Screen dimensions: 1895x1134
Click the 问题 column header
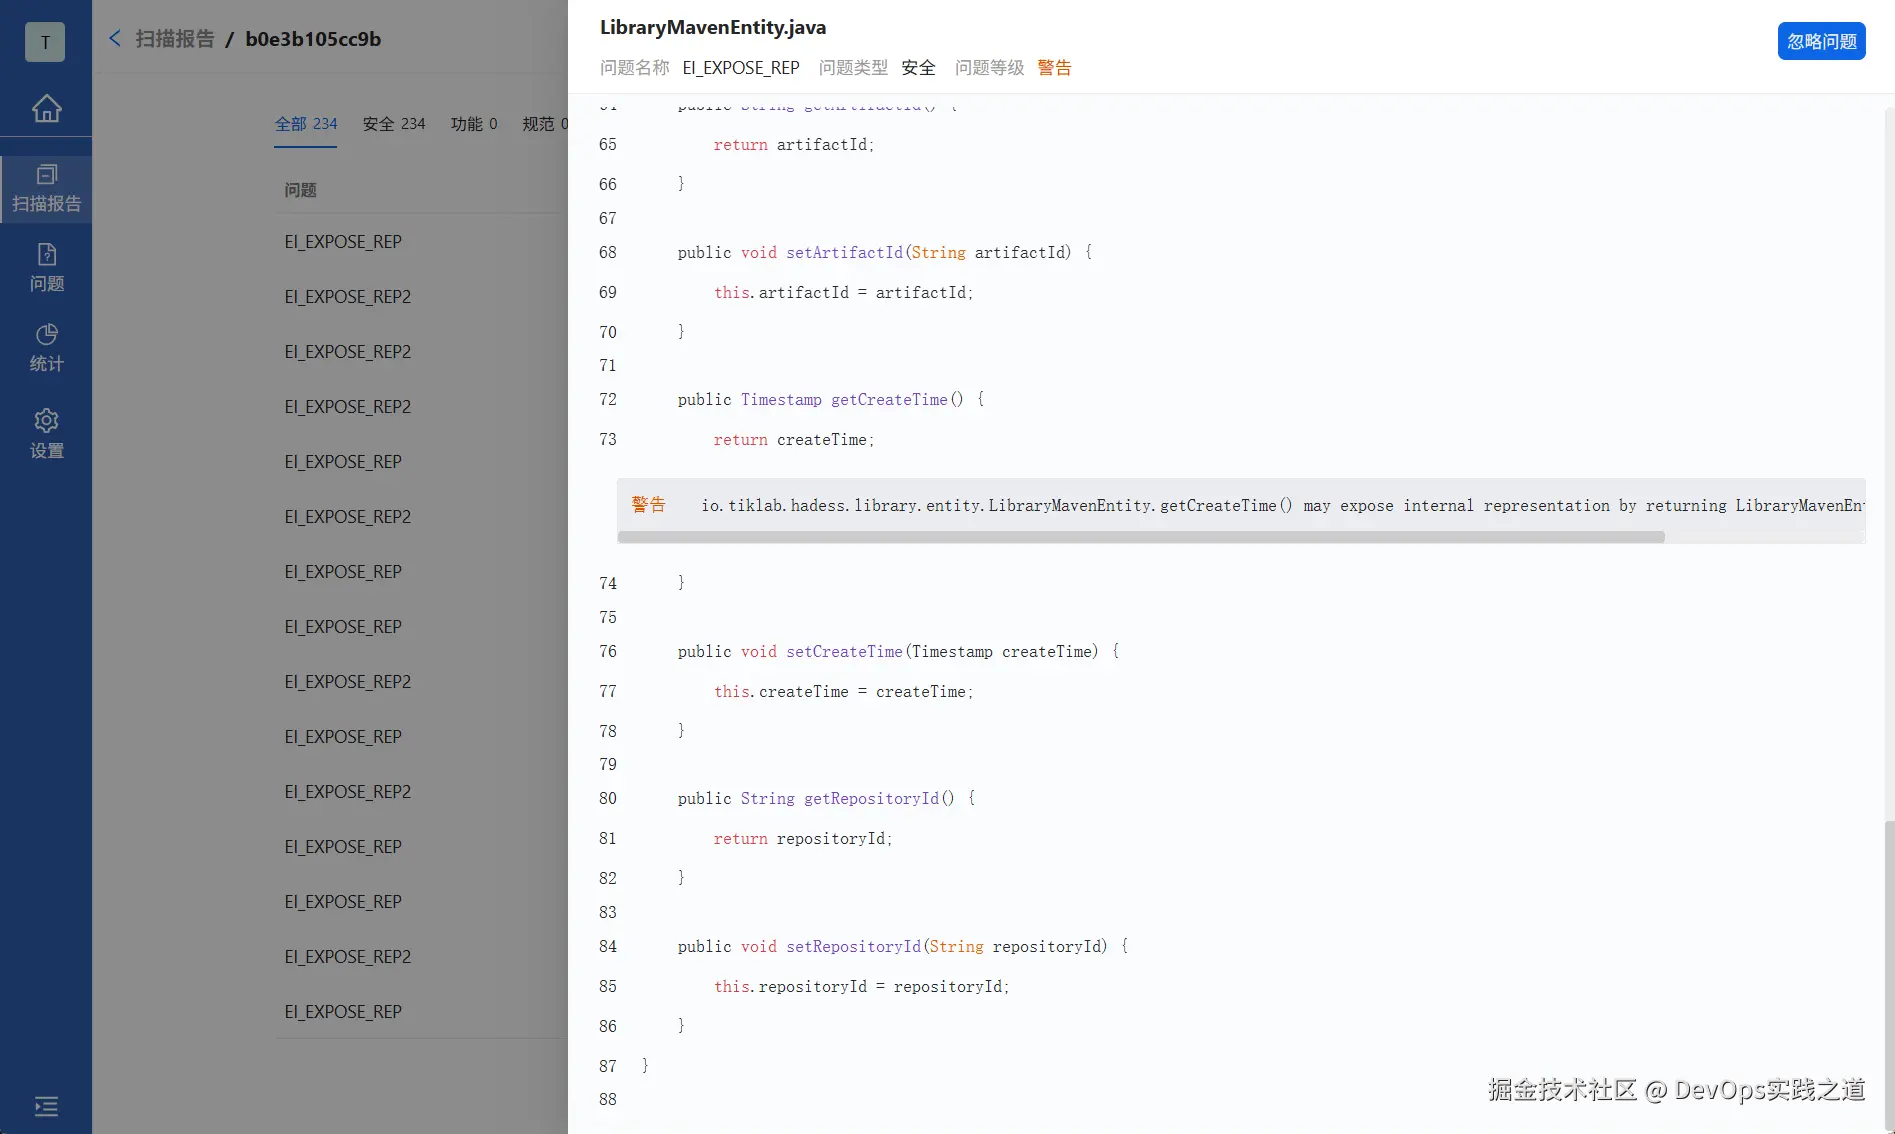click(x=300, y=190)
